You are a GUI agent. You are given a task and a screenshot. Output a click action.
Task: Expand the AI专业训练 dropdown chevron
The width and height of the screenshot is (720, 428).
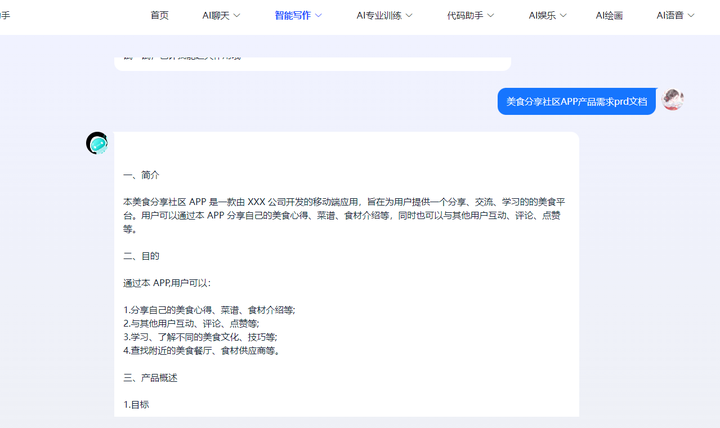click(409, 16)
